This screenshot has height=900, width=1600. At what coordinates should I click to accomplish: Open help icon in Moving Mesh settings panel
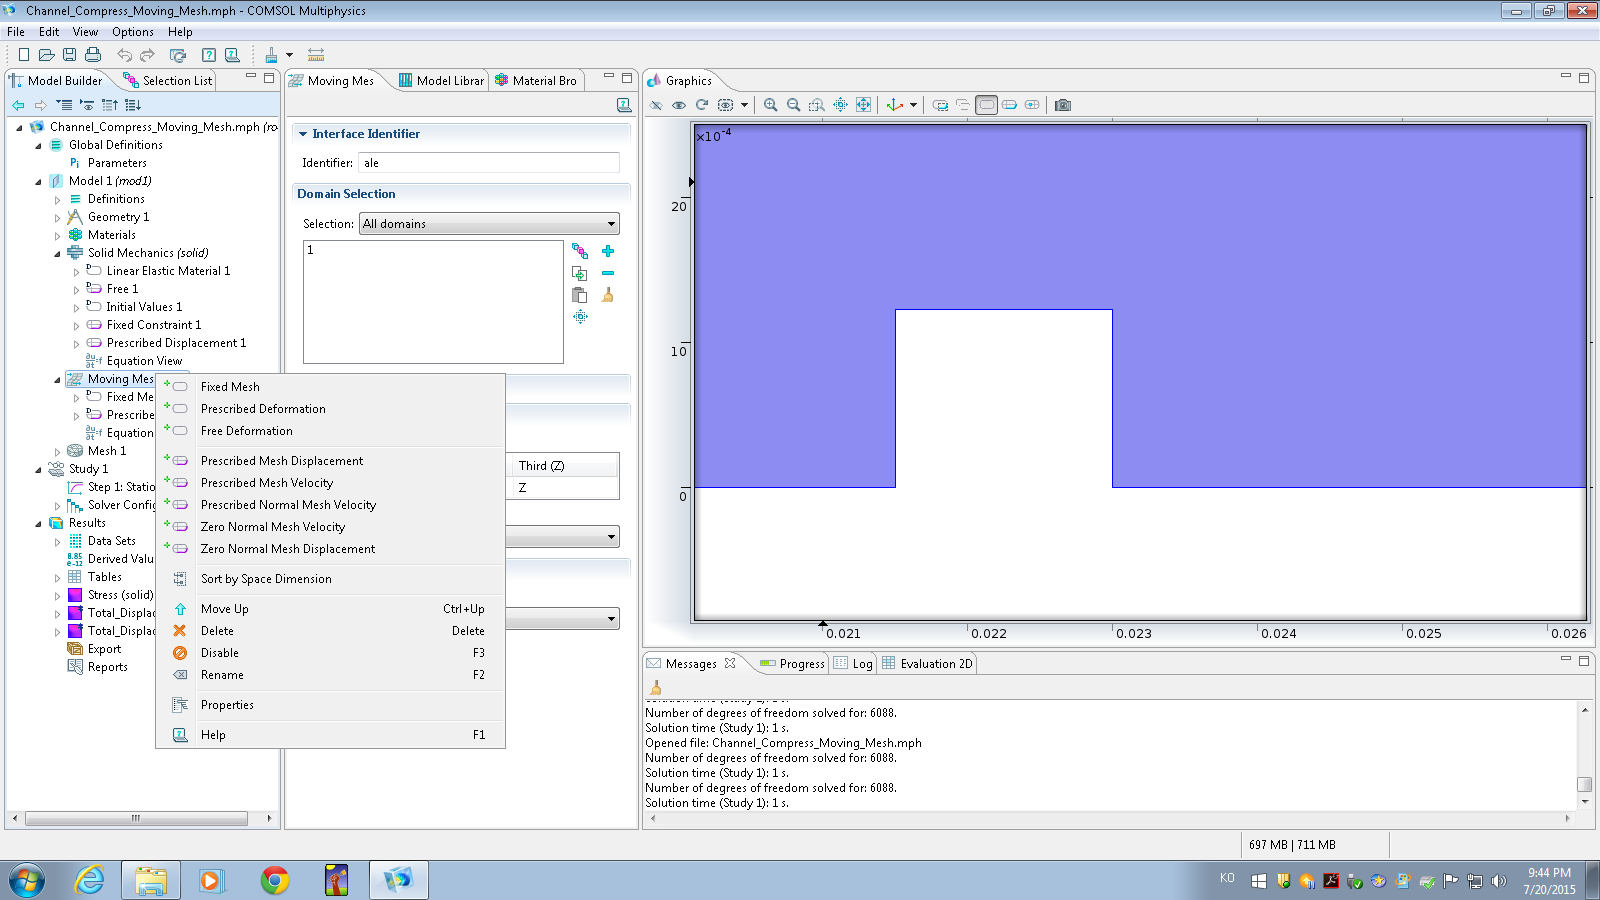pos(624,105)
